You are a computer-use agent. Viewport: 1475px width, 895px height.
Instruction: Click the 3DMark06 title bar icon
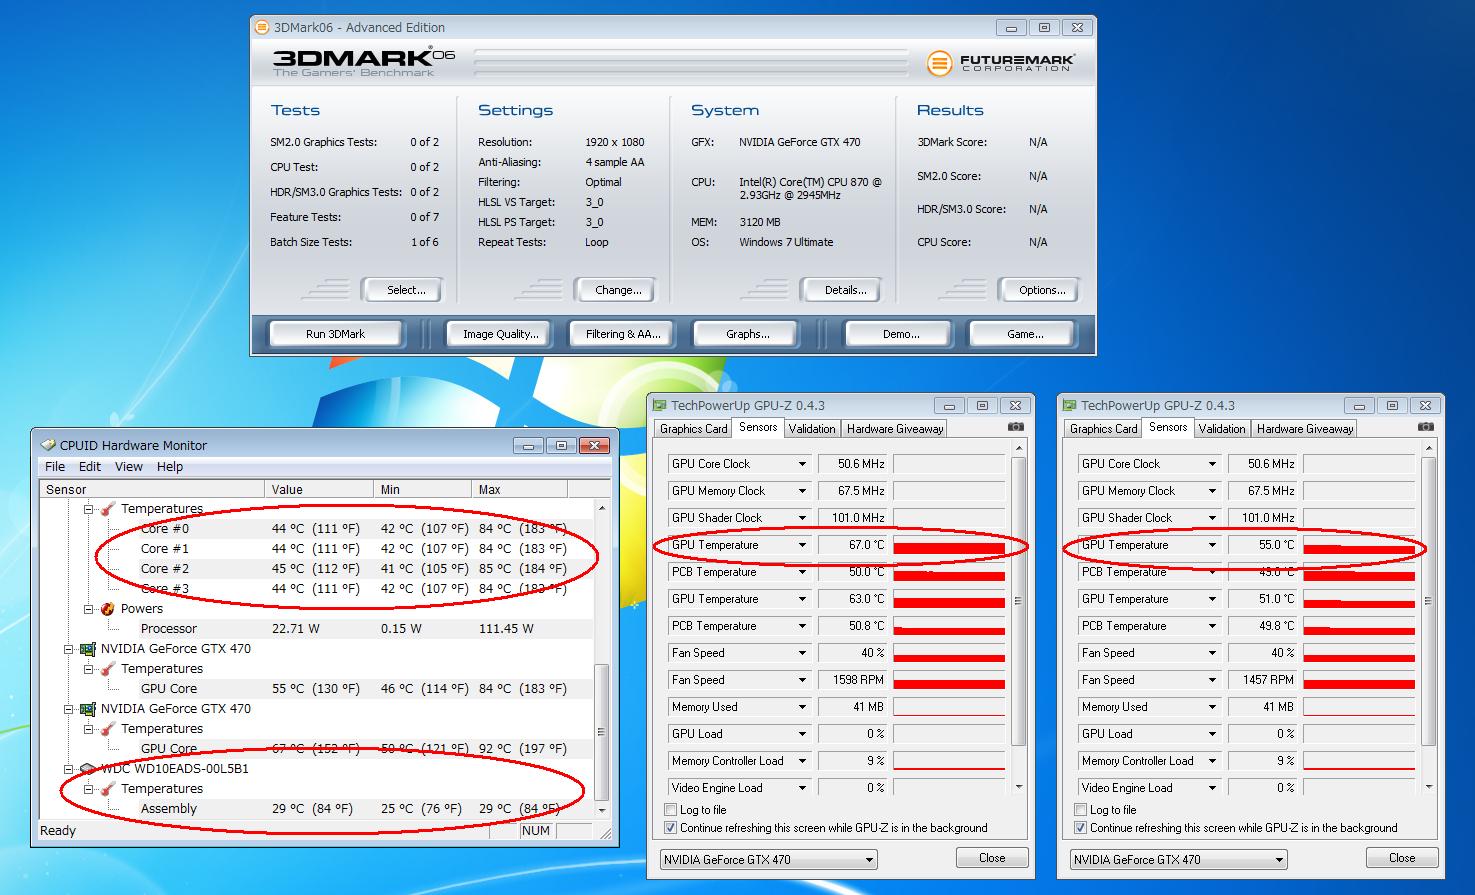click(262, 27)
